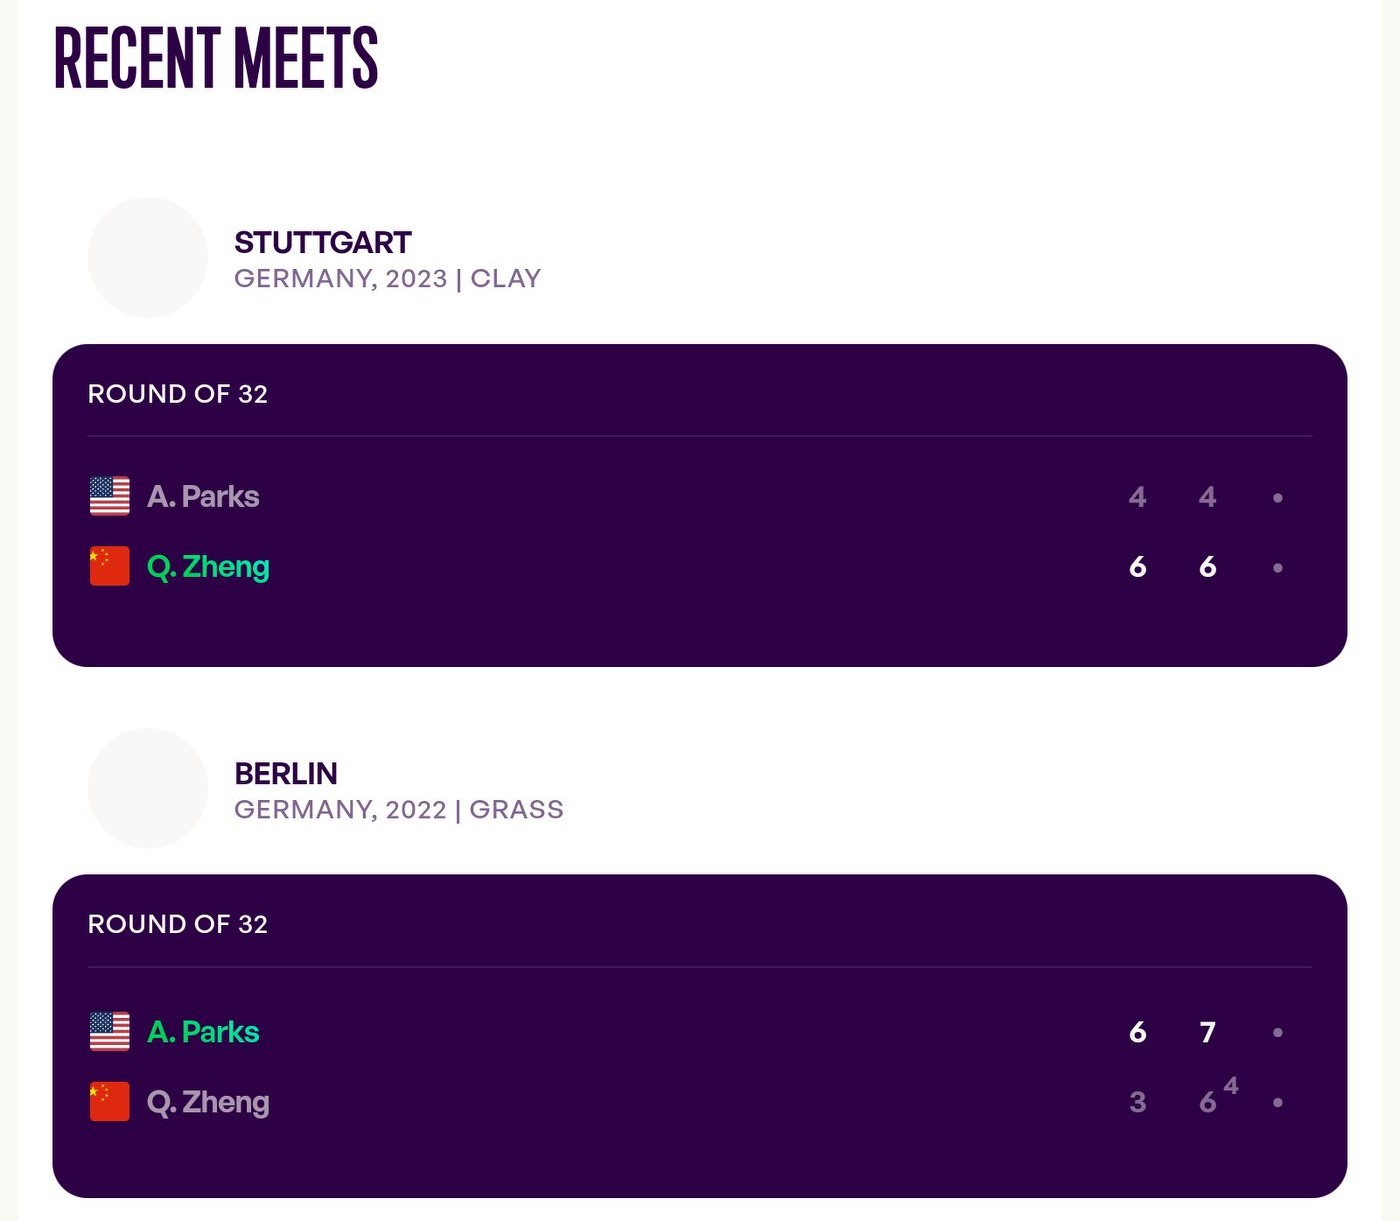Open the STUTTGART tournament title
The height and width of the screenshot is (1221, 1400).
click(x=323, y=242)
